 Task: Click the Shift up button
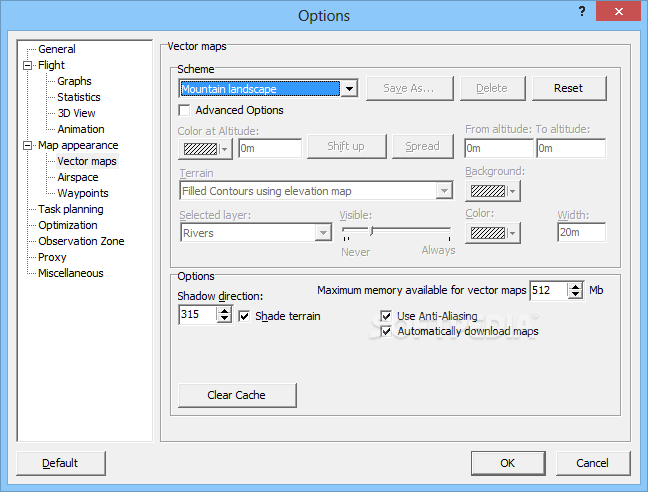point(346,146)
